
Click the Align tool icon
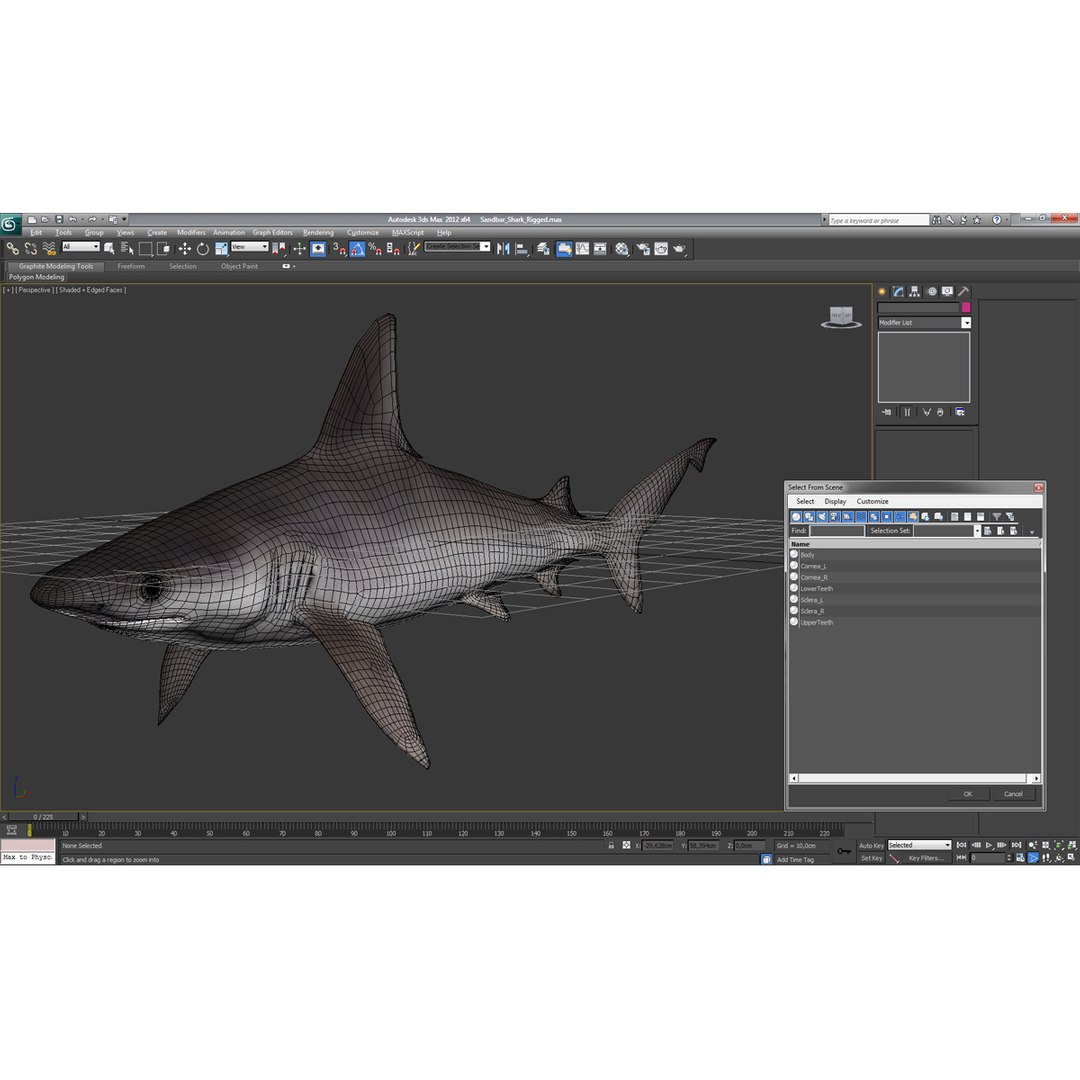click(522, 249)
